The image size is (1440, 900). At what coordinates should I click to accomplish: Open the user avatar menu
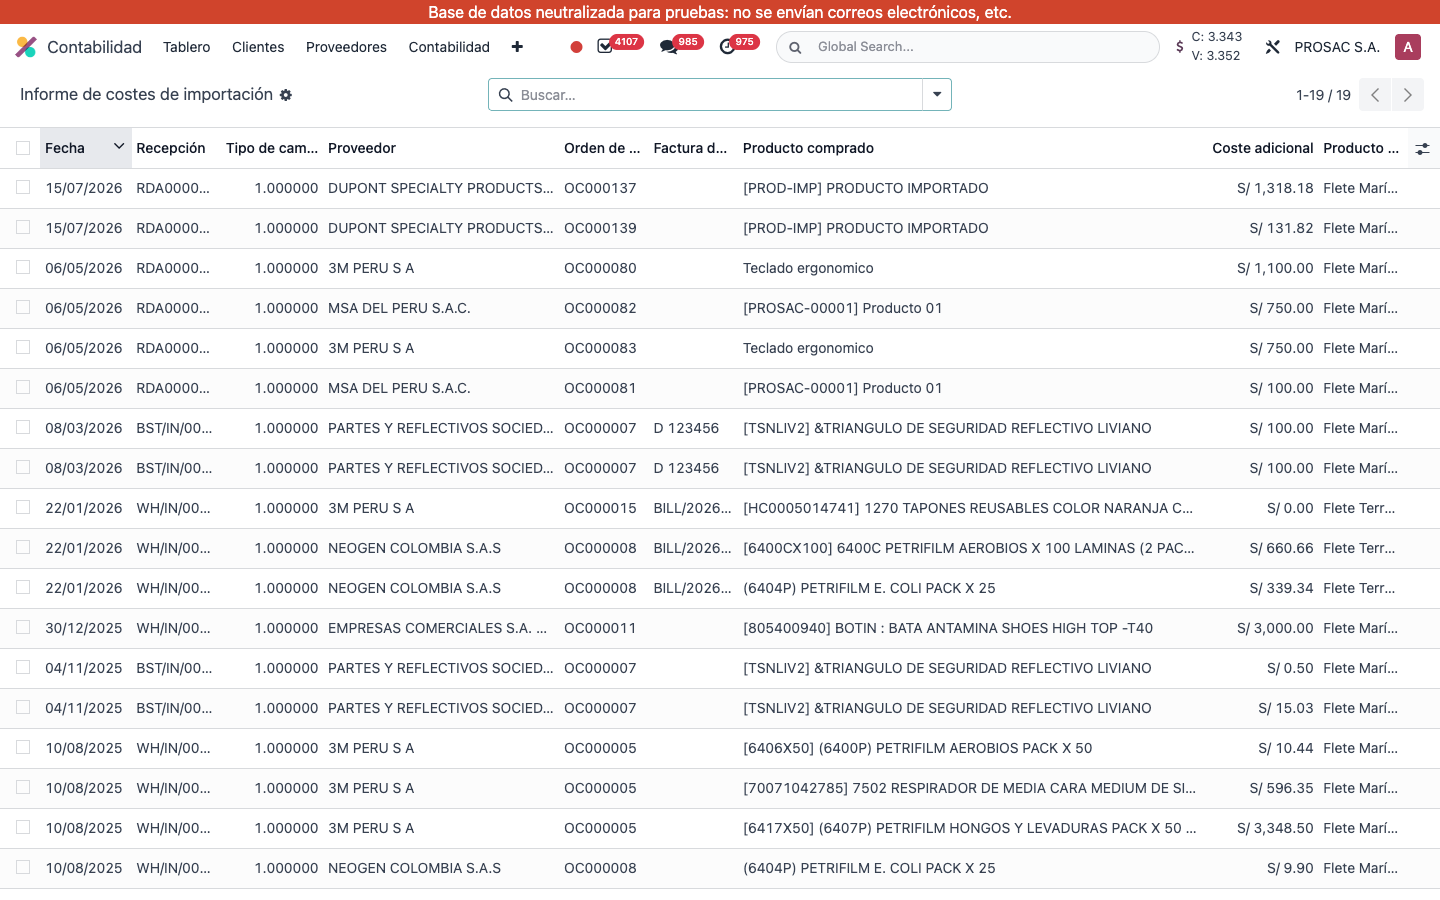[1408, 47]
